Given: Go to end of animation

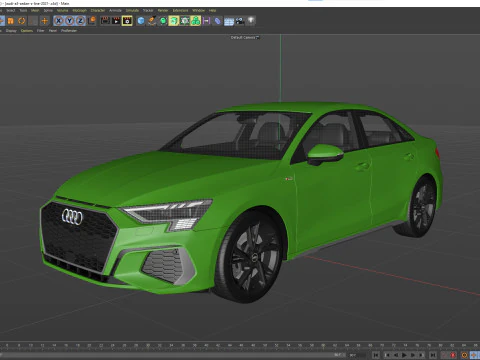Looking at the screenshot, I should click(433, 355).
